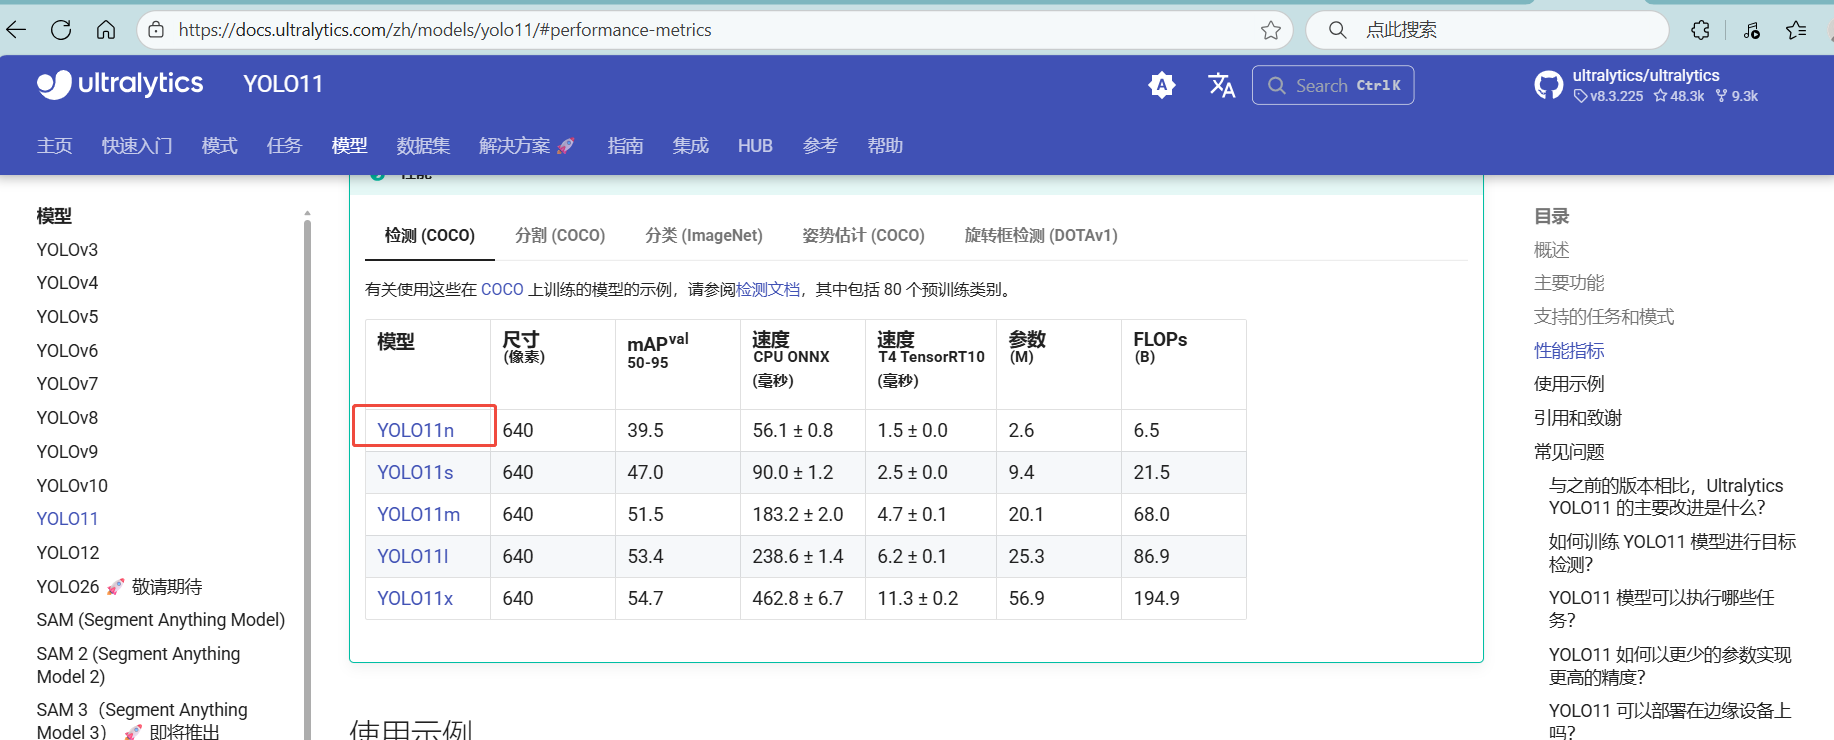
Task: Click the music note toolbar icon
Action: click(1751, 30)
